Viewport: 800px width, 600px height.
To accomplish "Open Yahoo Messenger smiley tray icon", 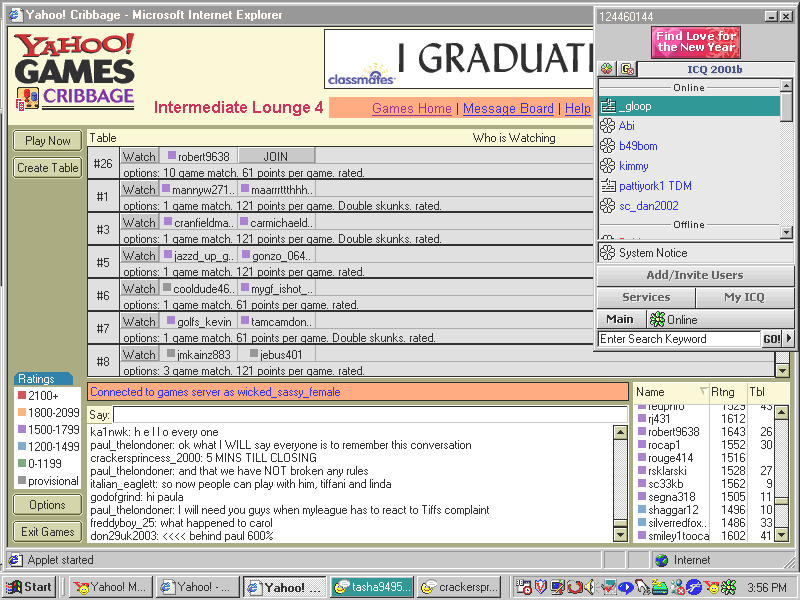I will click(712, 587).
